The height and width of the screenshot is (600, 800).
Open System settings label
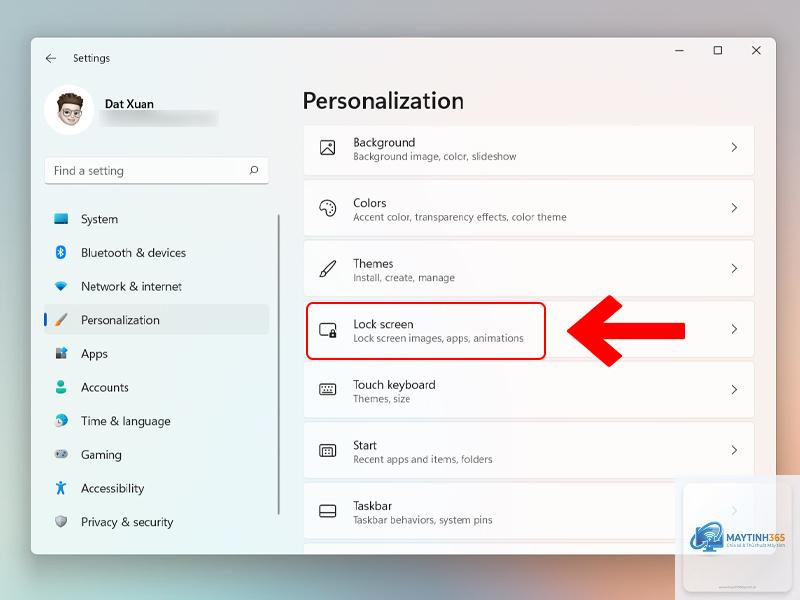tap(99, 219)
